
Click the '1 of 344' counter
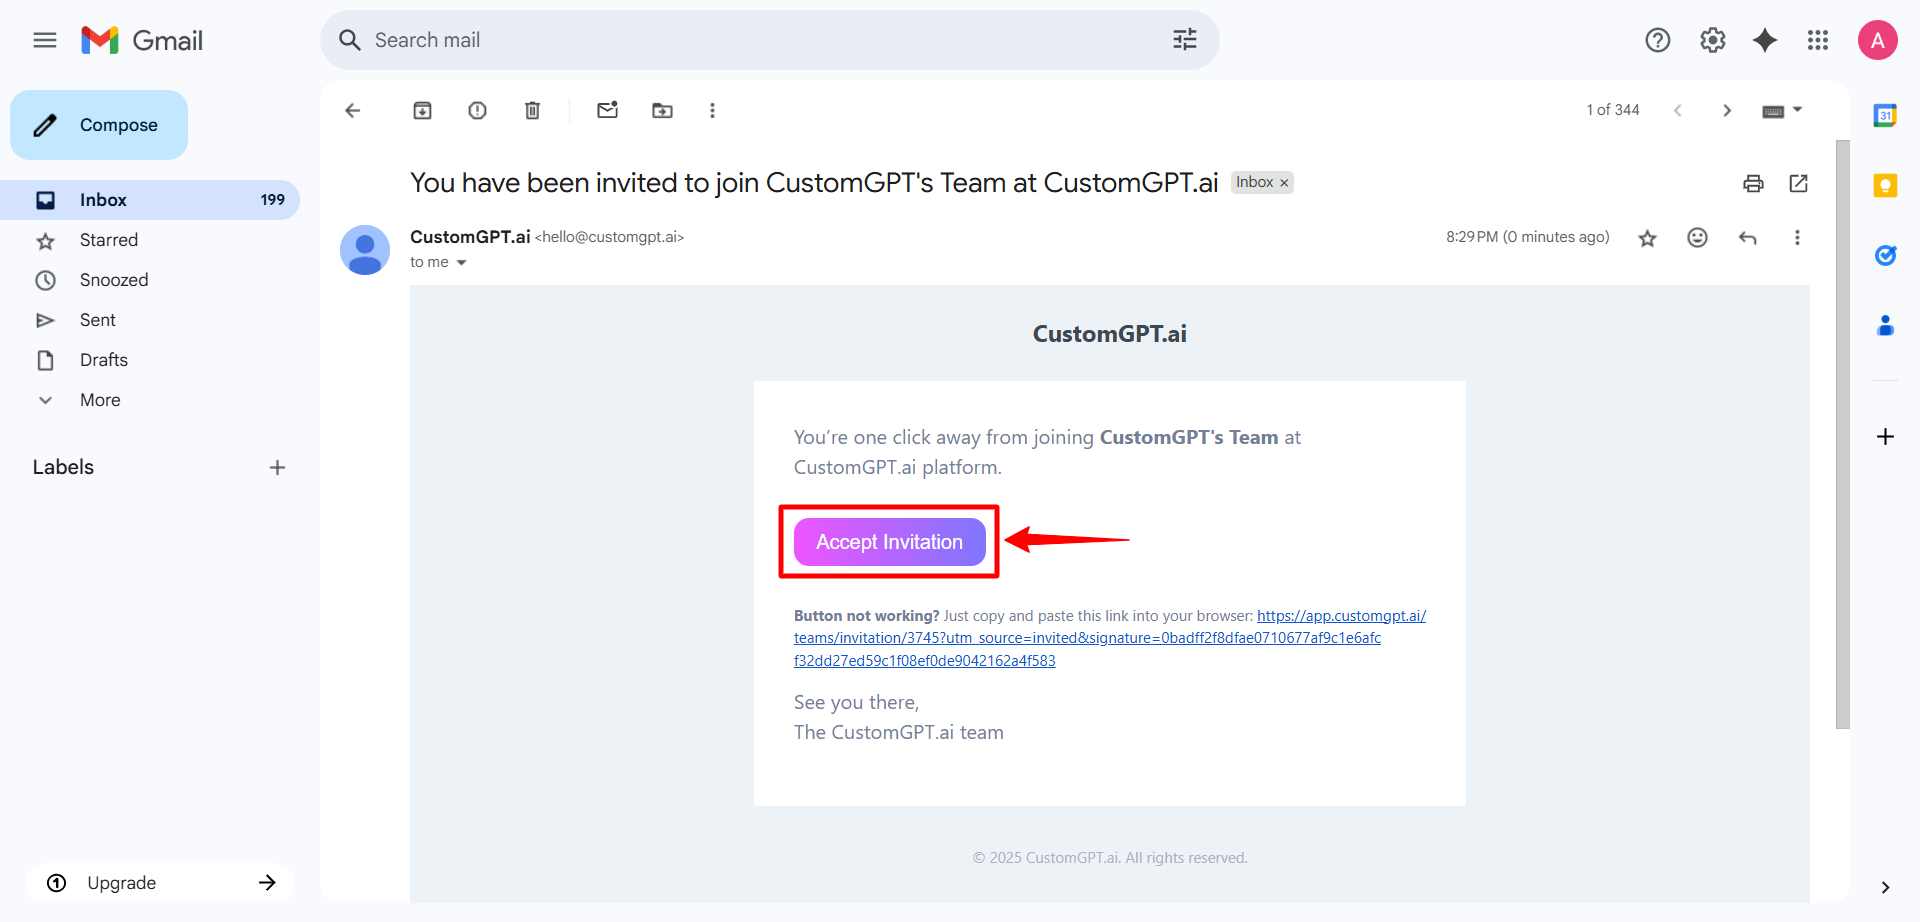coord(1613,110)
